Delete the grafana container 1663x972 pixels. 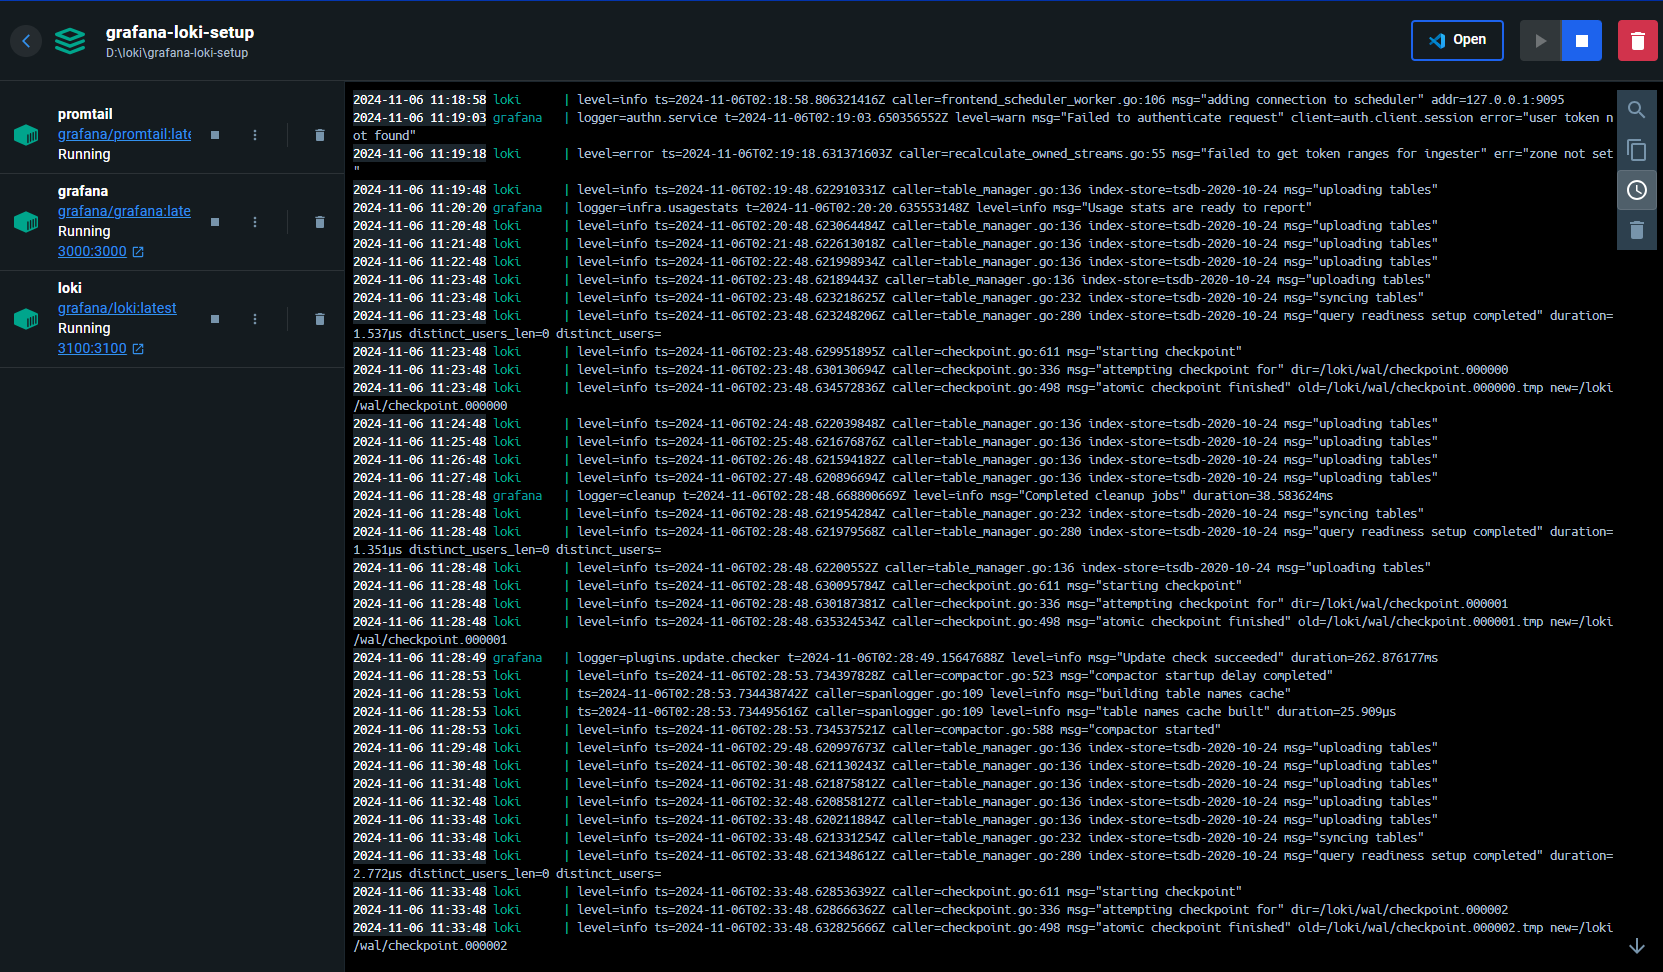(x=320, y=222)
